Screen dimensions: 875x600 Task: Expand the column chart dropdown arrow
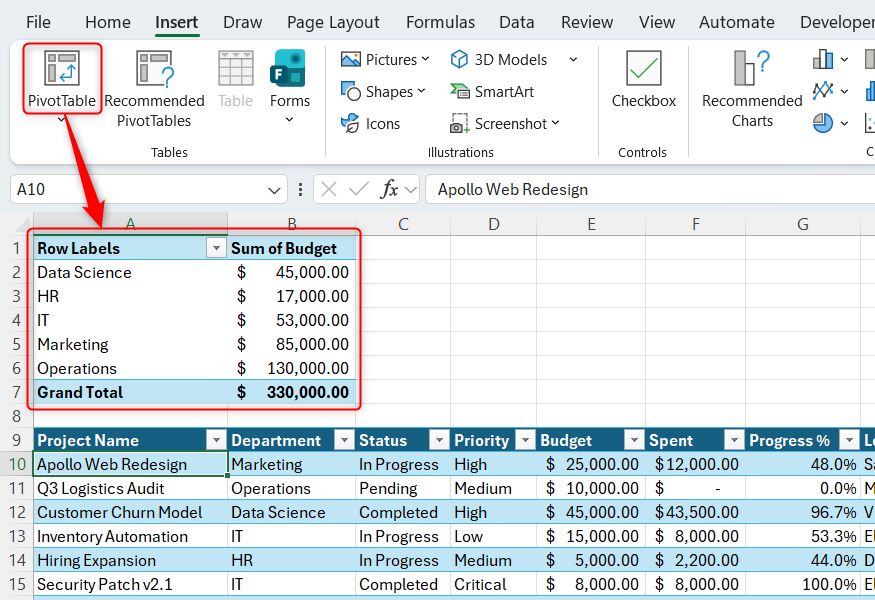pyautogui.click(x=844, y=59)
